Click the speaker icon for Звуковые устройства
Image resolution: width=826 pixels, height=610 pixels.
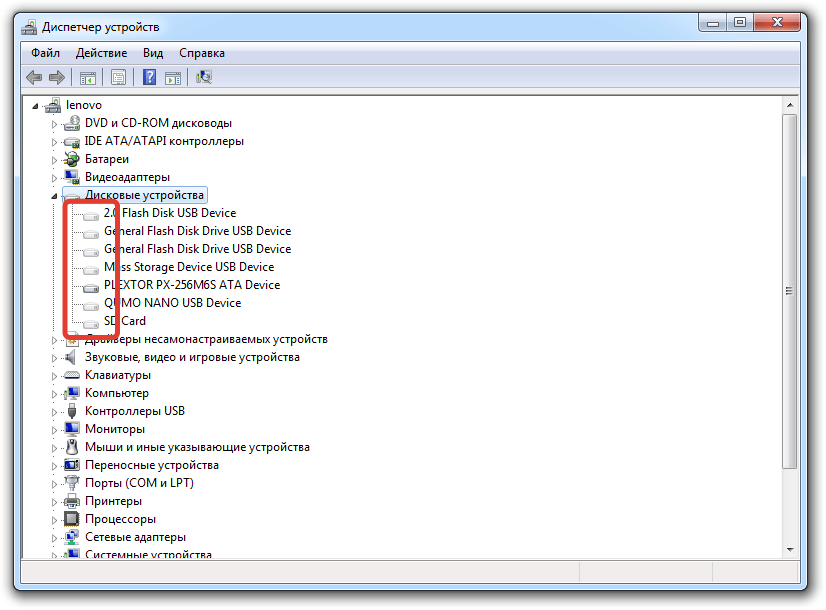pyautogui.click(x=70, y=357)
